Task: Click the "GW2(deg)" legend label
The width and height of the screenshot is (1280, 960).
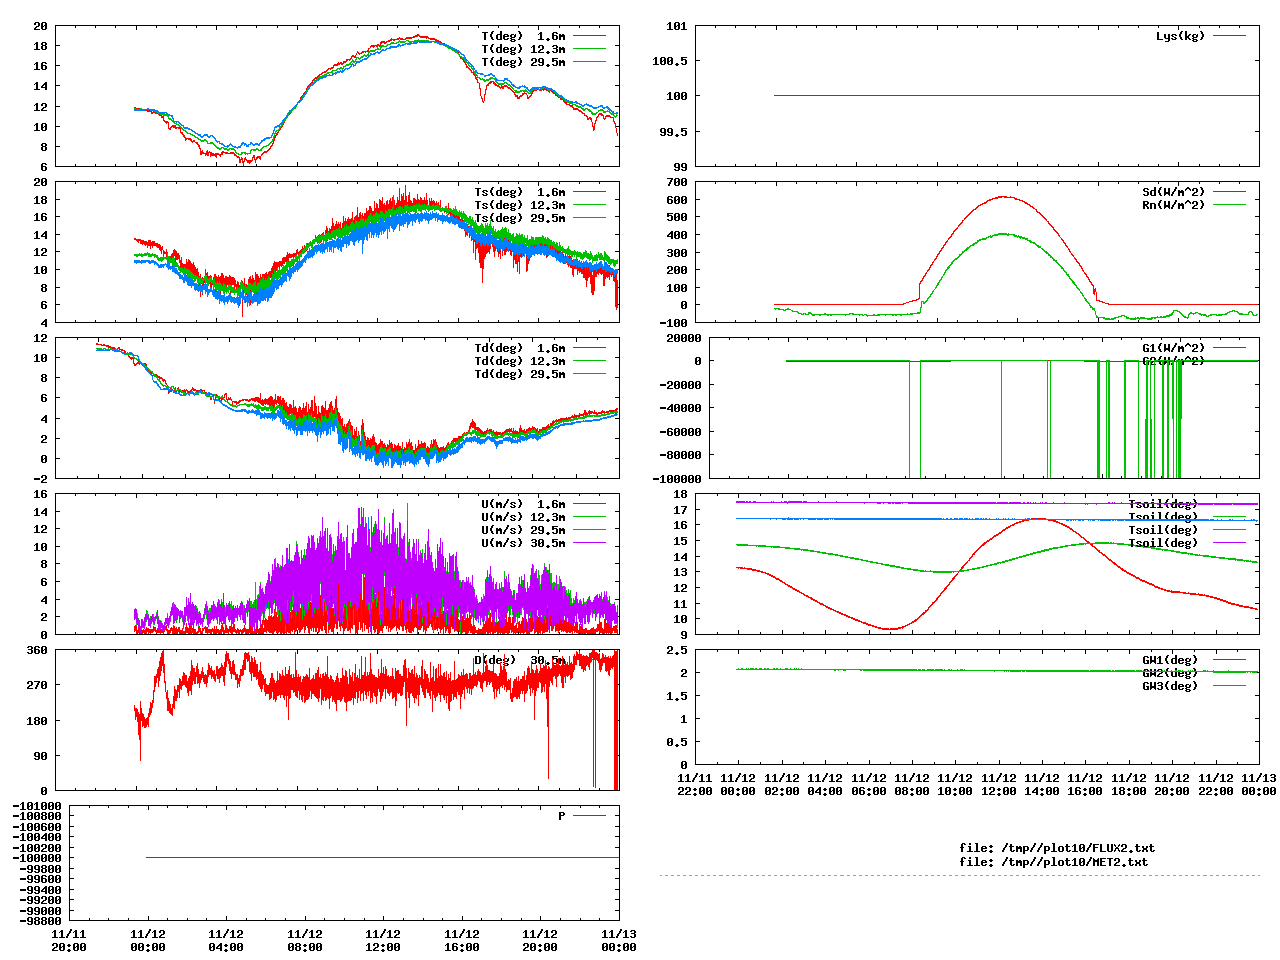Action: [1170, 673]
